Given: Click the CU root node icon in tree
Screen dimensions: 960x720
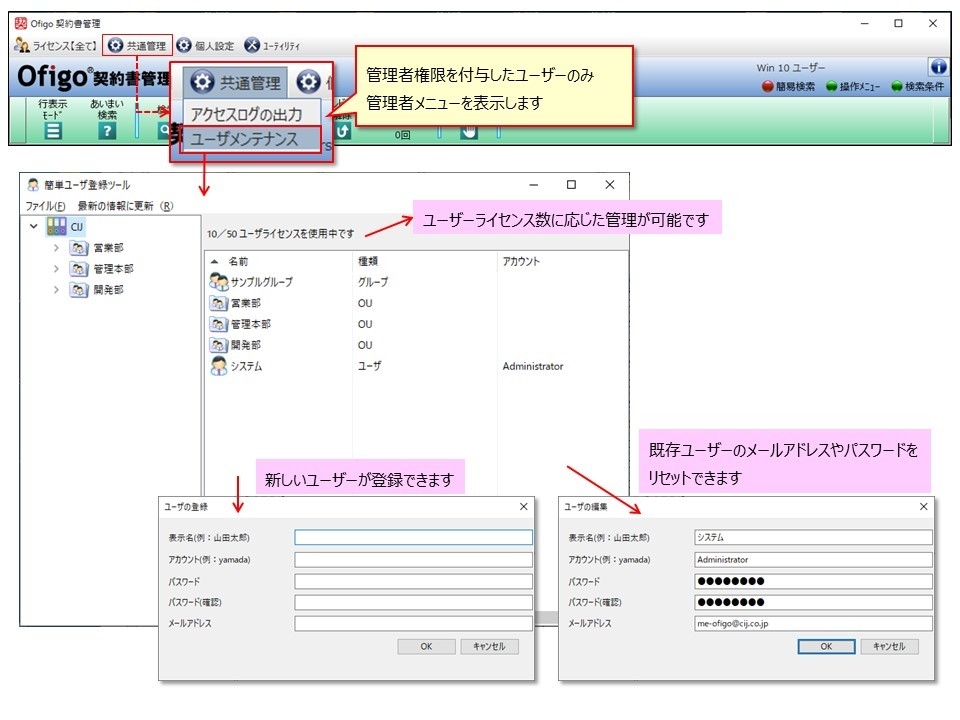Looking at the screenshot, I should (x=57, y=227).
